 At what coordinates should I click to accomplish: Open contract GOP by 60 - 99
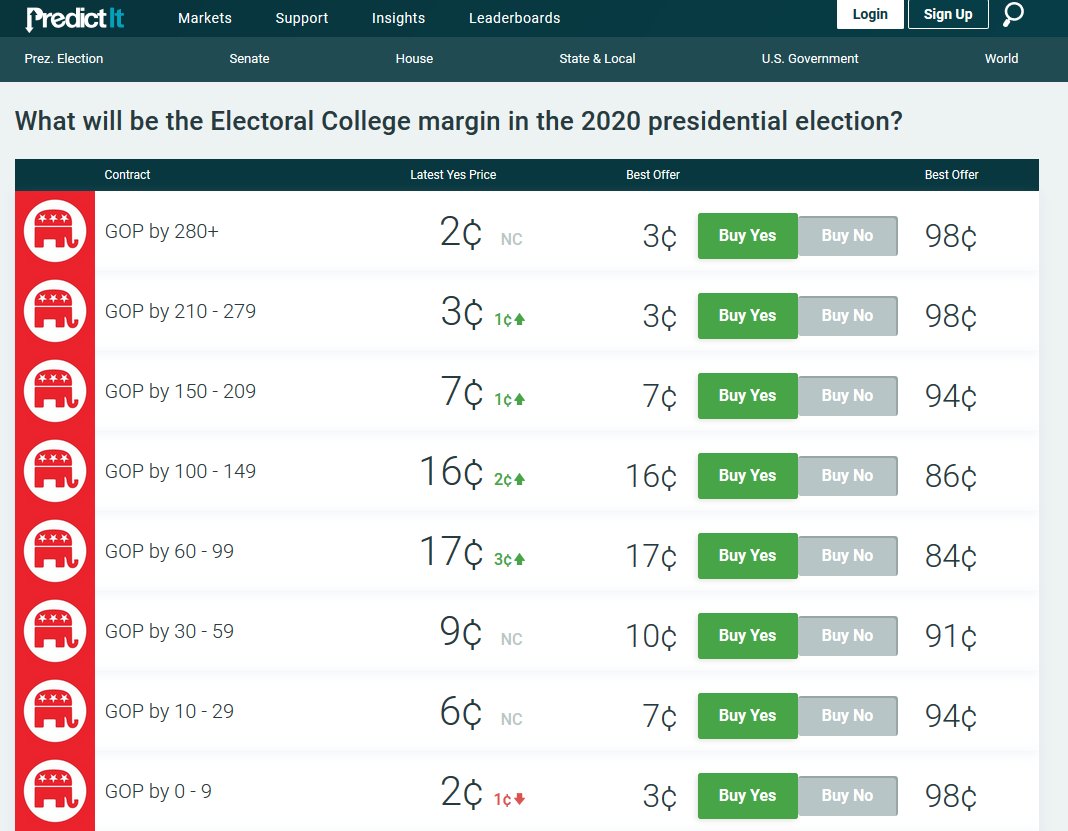point(169,551)
